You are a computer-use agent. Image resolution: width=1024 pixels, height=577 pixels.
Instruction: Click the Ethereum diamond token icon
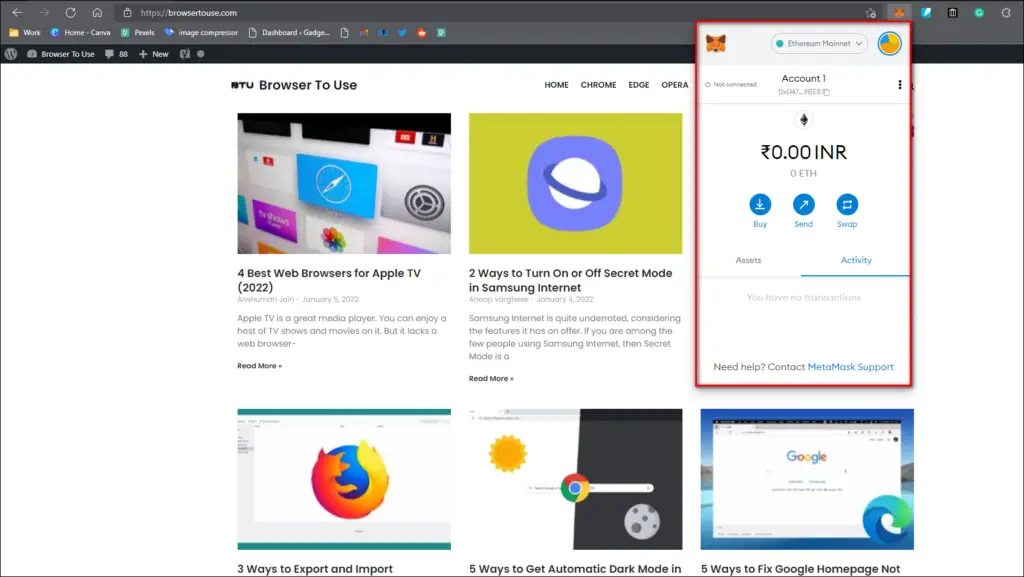[x=804, y=119]
